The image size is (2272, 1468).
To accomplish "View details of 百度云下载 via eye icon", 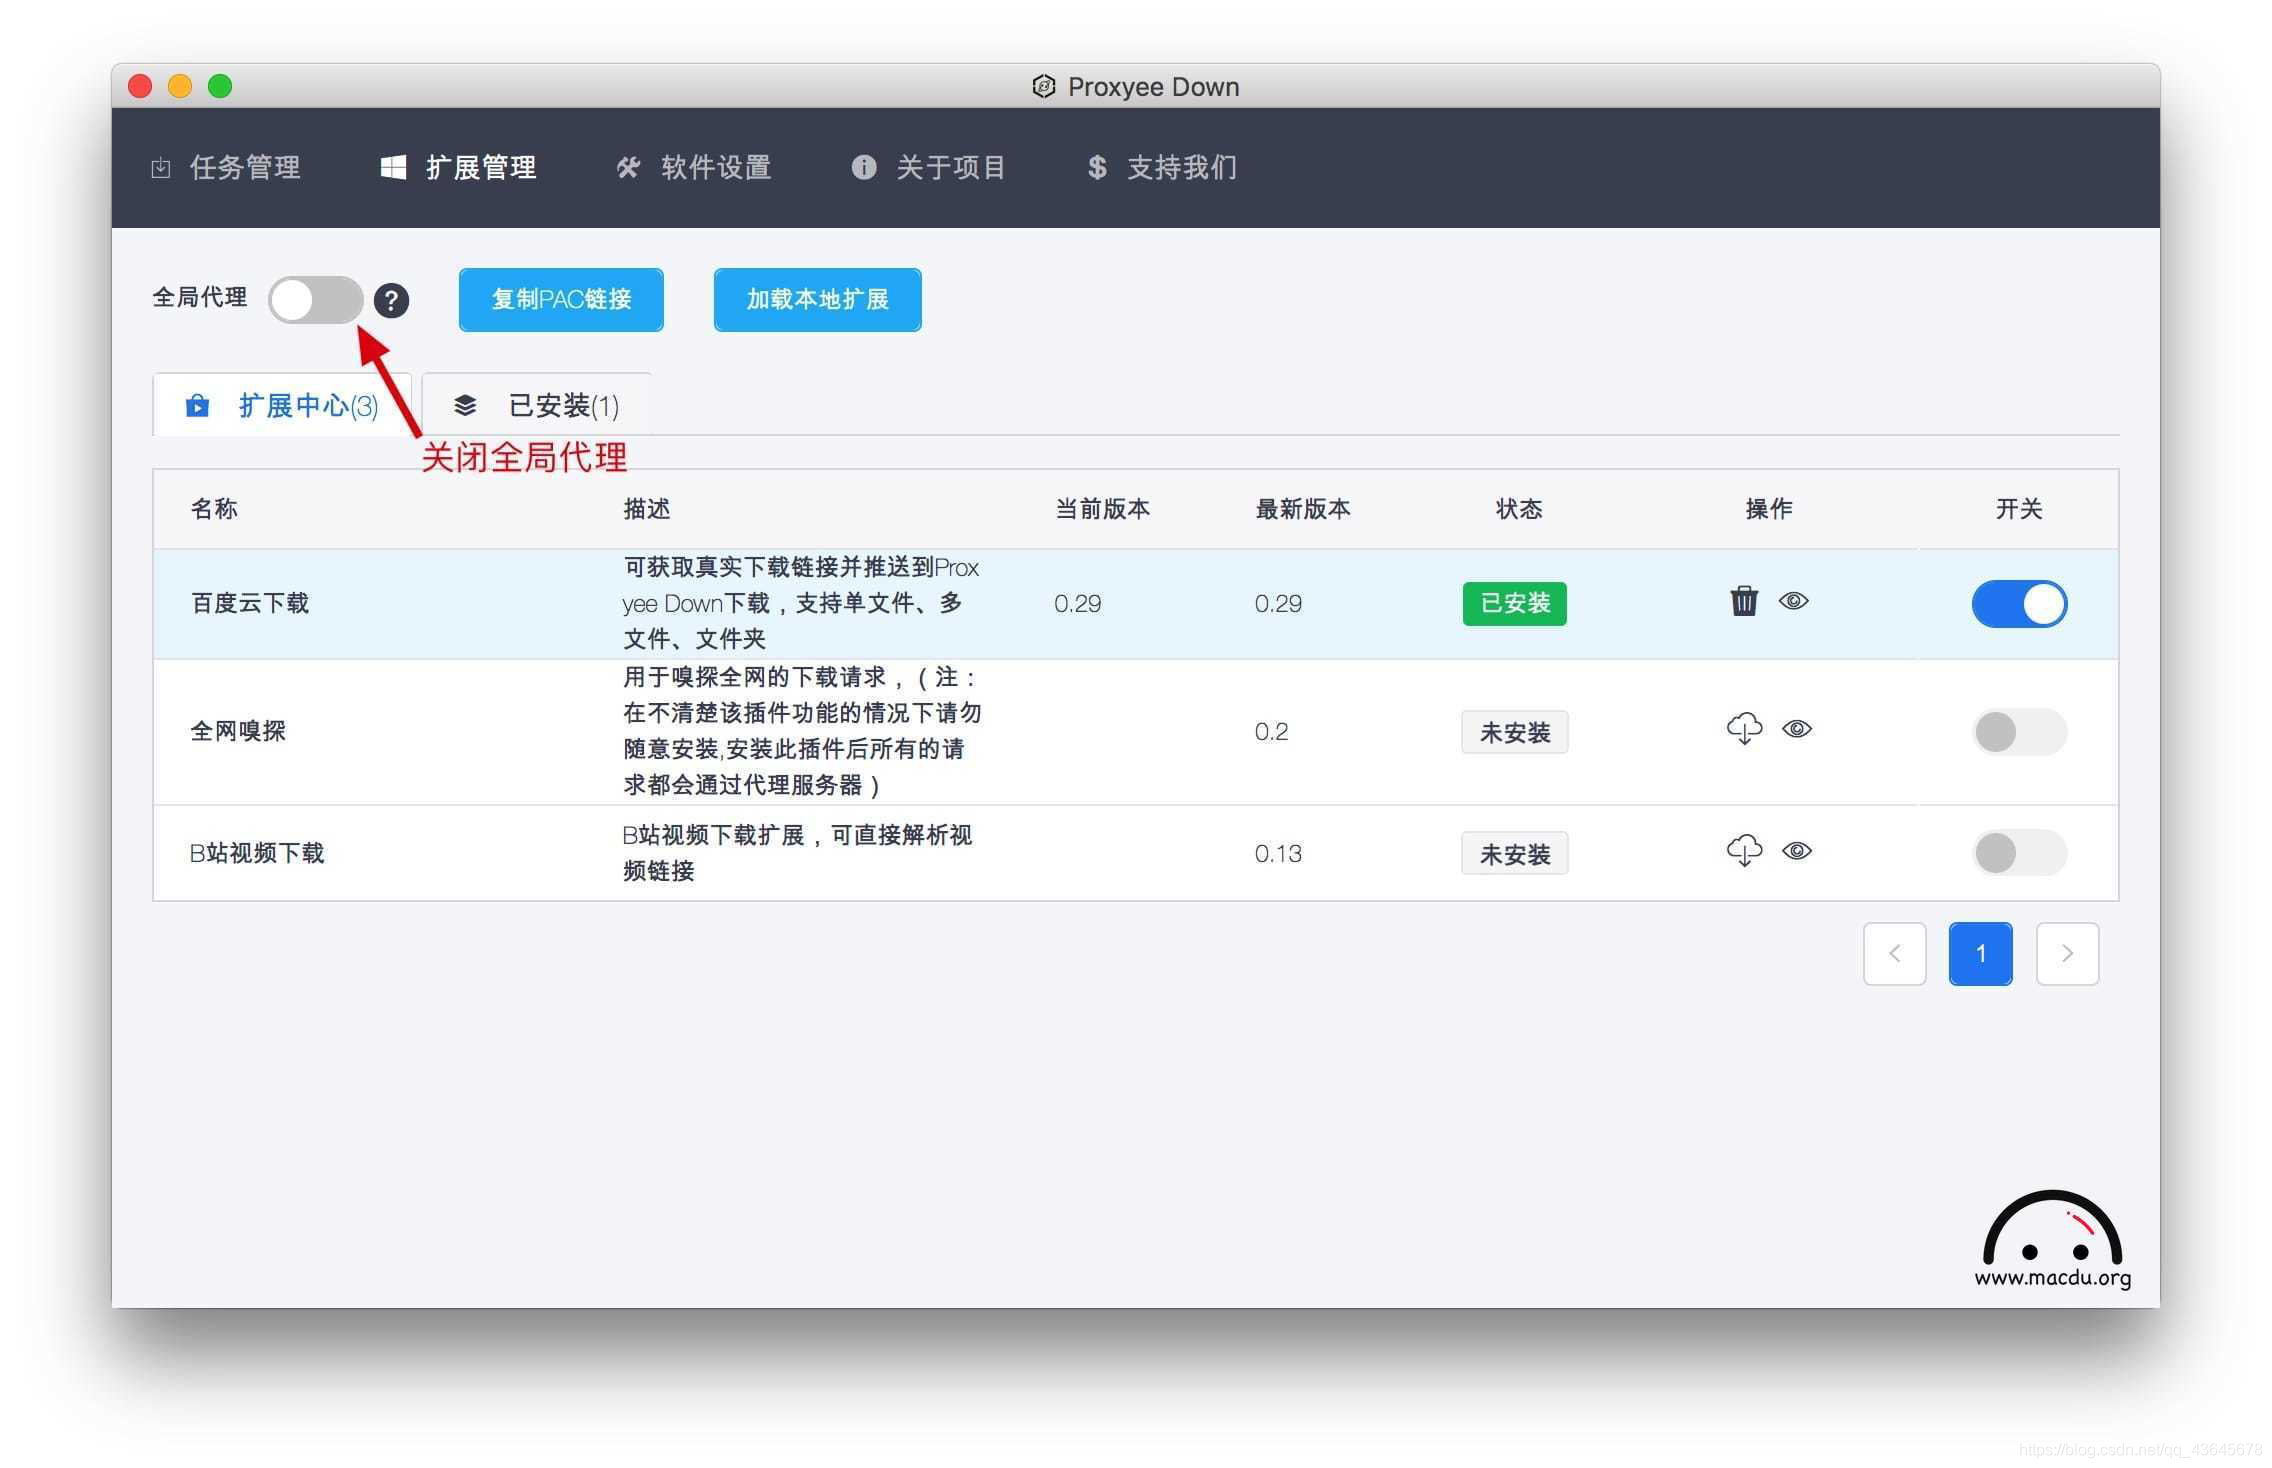I will point(1793,601).
